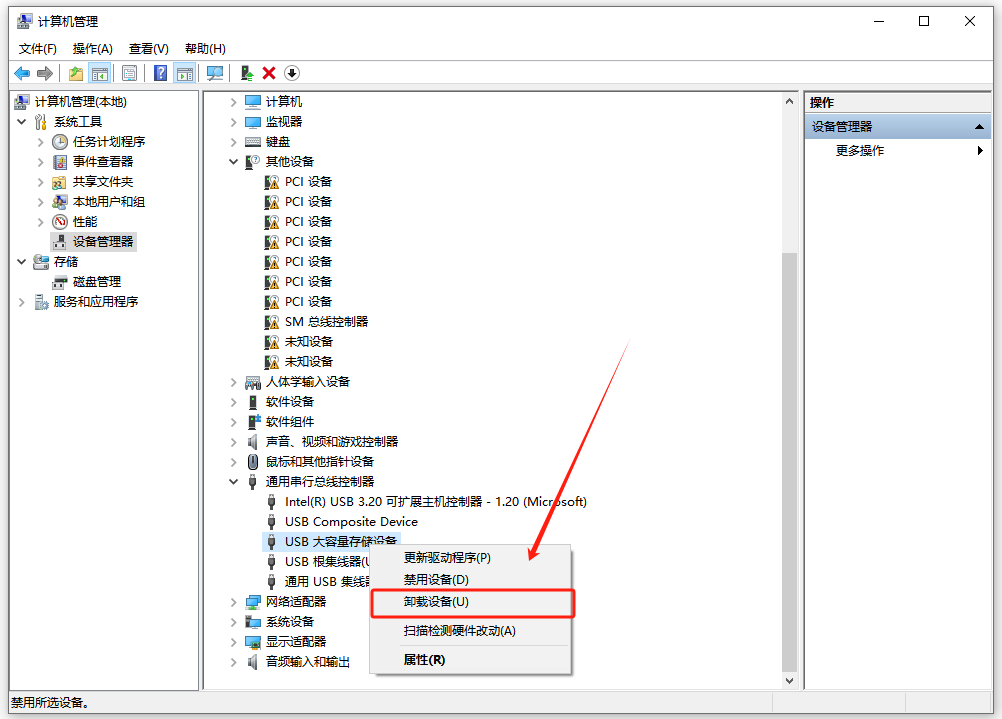Click the update driver icon with green arrow
The width and height of the screenshot is (1002, 719).
tap(247, 73)
